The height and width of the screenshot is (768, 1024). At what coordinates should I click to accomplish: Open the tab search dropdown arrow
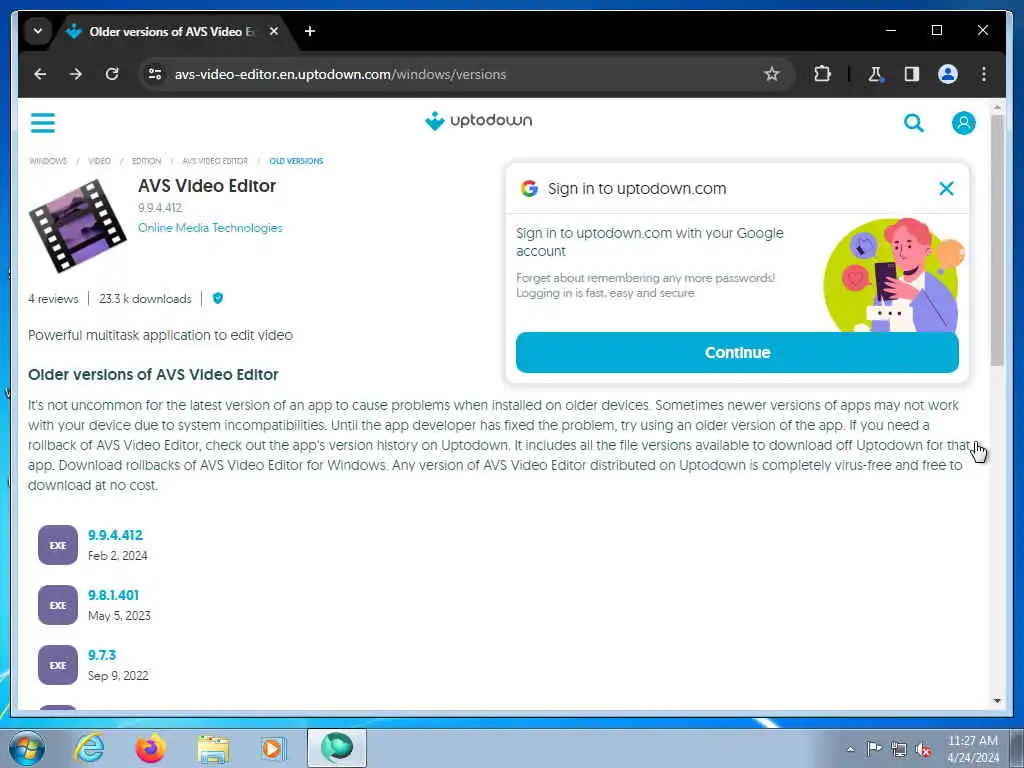38,31
